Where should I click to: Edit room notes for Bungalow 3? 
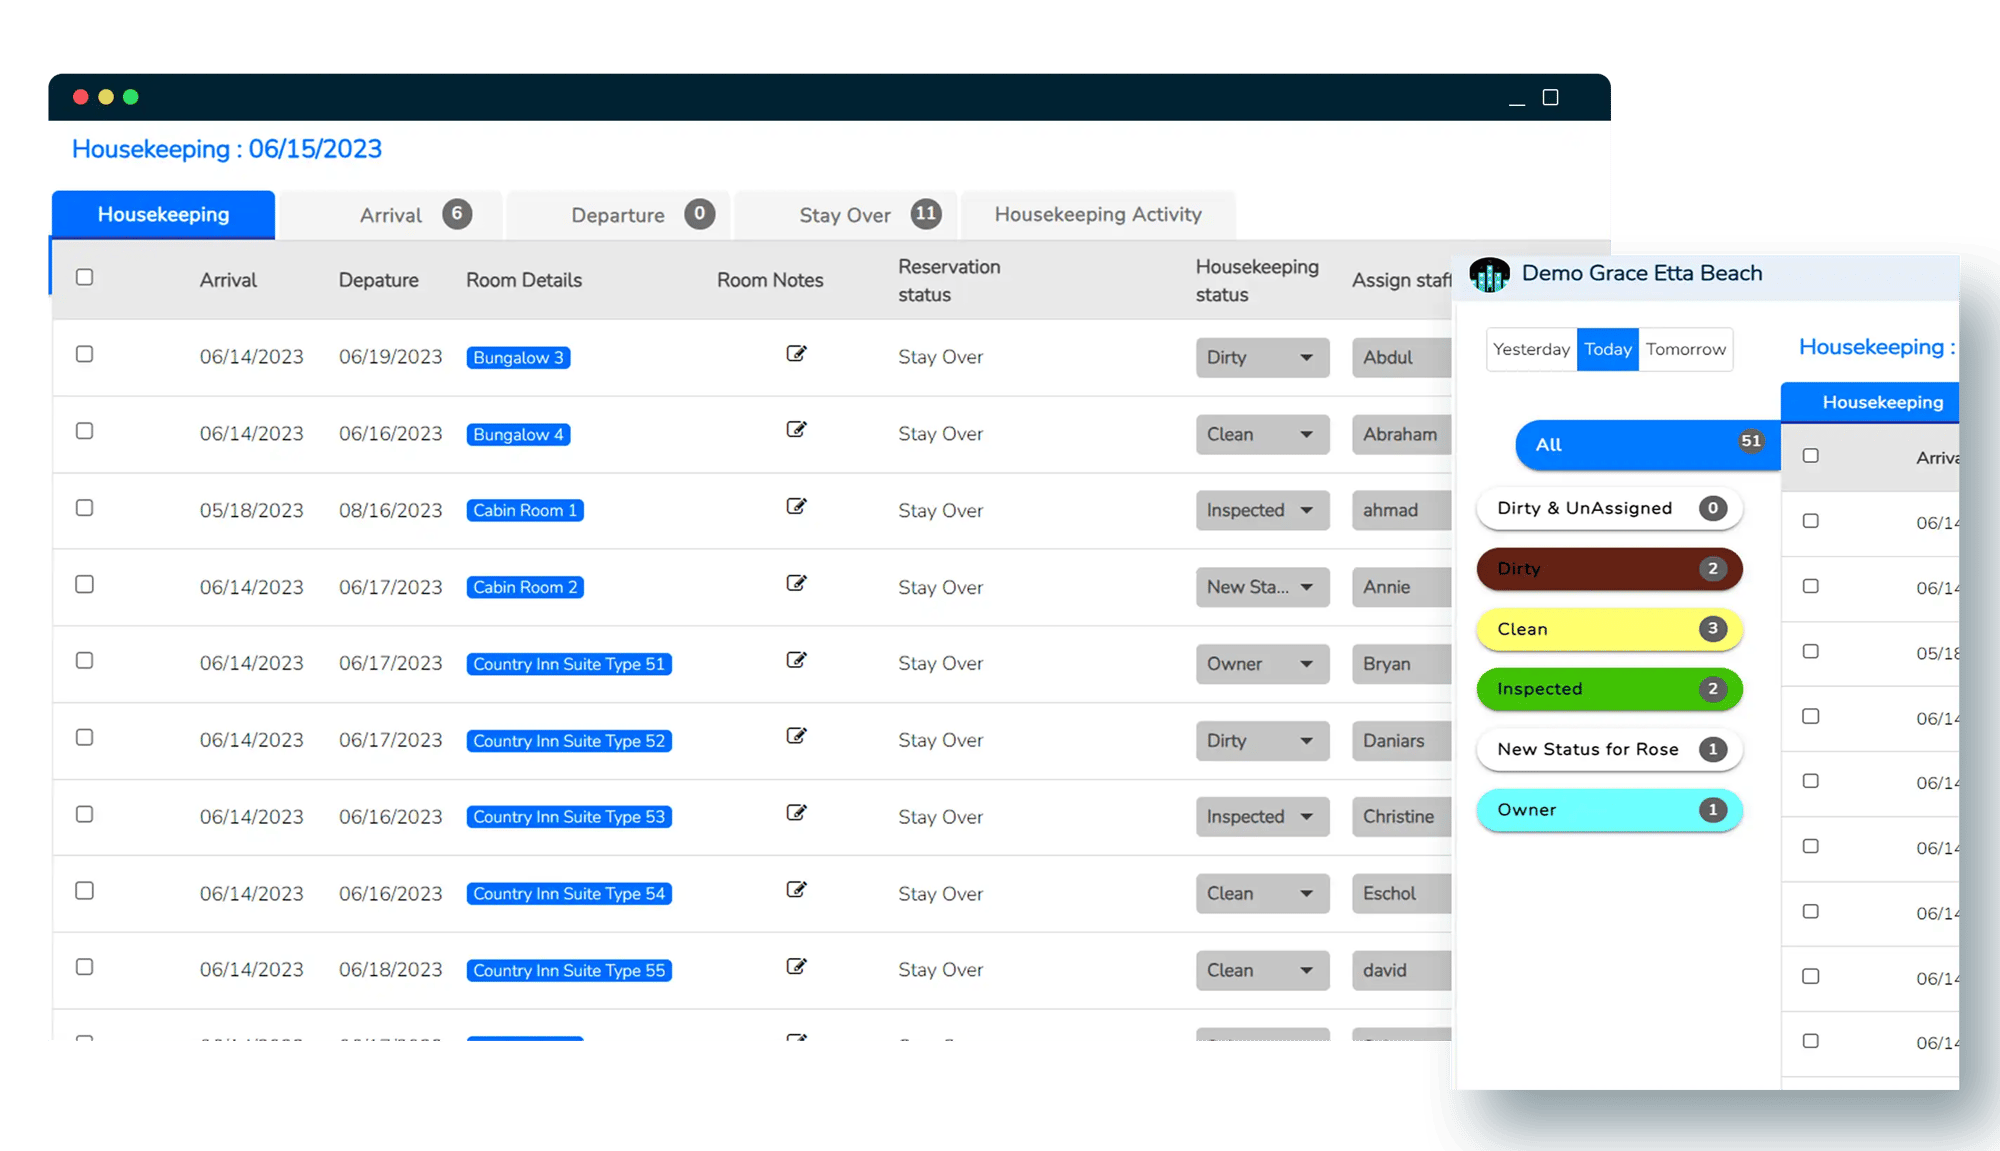[796, 354]
